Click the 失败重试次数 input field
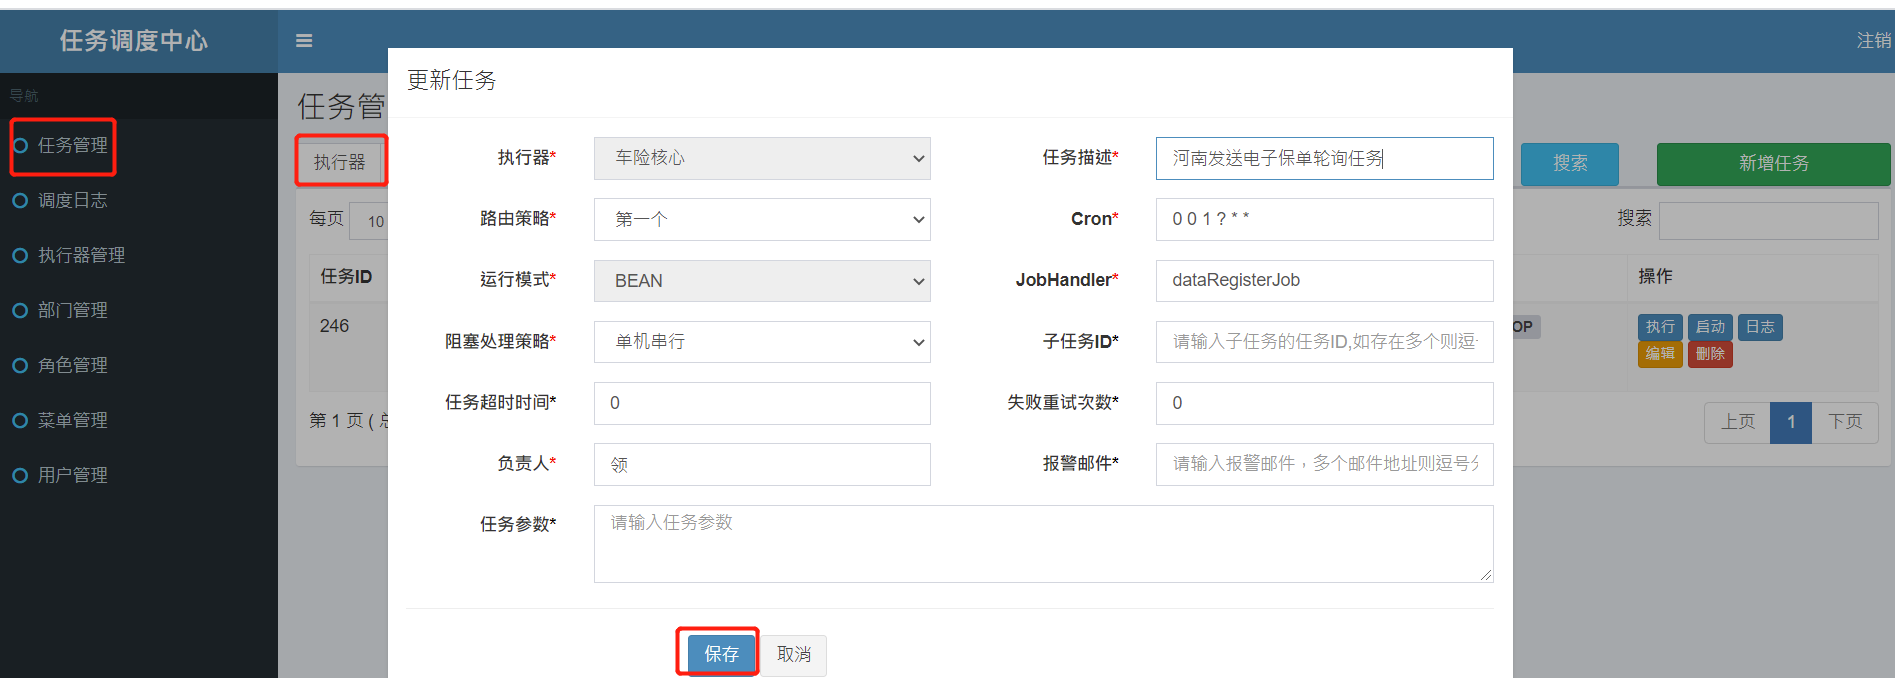This screenshot has width=1895, height=678. click(x=1324, y=403)
